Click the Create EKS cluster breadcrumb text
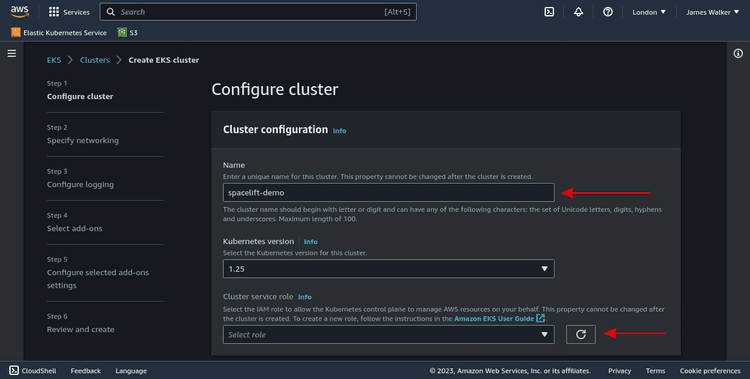This screenshot has width=750, height=379. 164,60
